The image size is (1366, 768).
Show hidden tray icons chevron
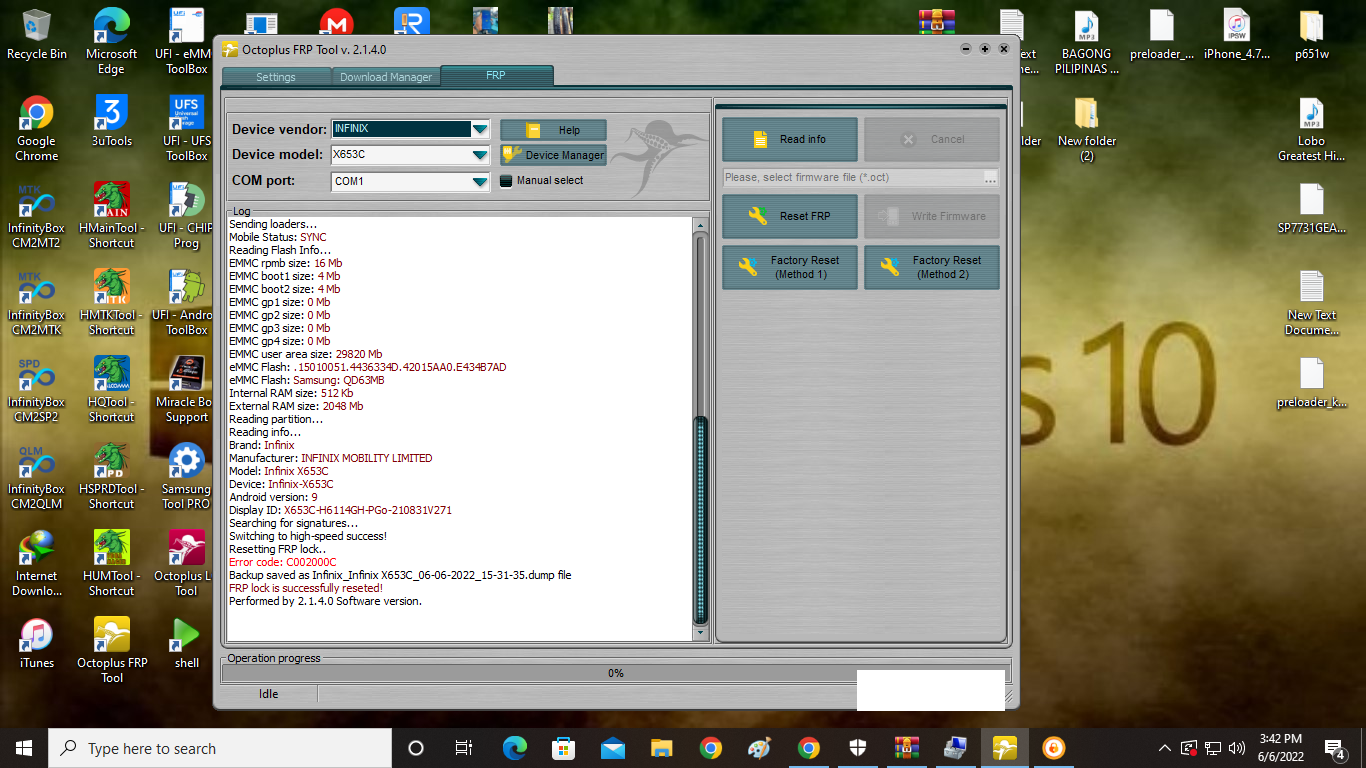1165,748
